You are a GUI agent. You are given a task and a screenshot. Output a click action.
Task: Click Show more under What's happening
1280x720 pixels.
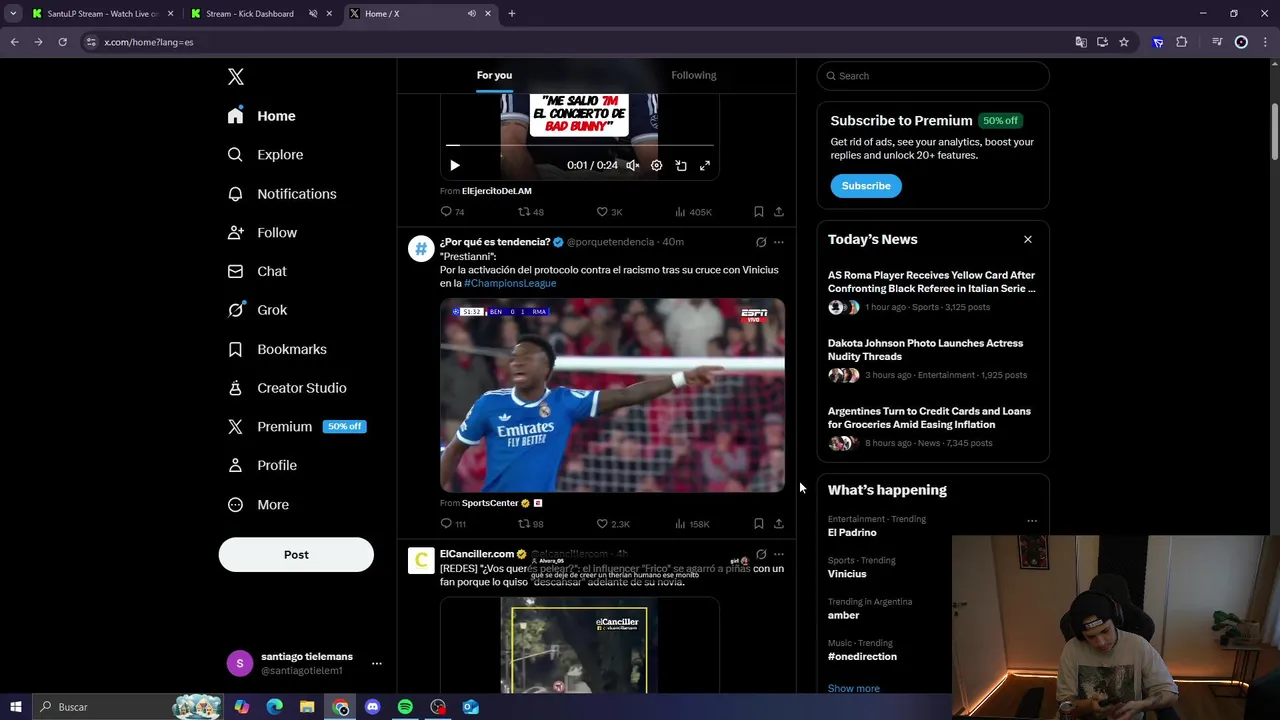point(854,689)
